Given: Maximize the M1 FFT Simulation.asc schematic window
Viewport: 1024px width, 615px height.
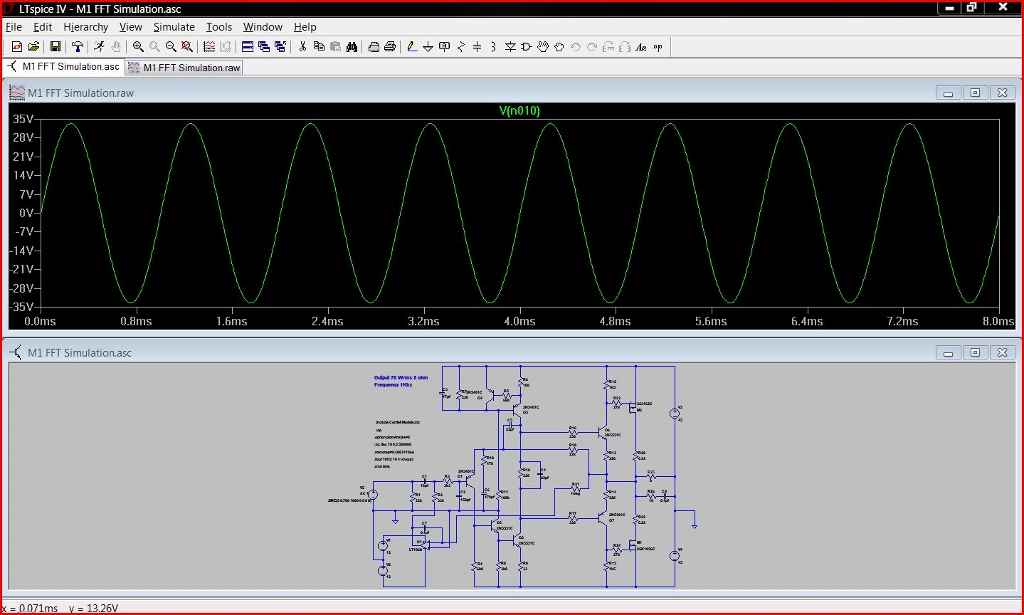Looking at the screenshot, I should click(975, 353).
